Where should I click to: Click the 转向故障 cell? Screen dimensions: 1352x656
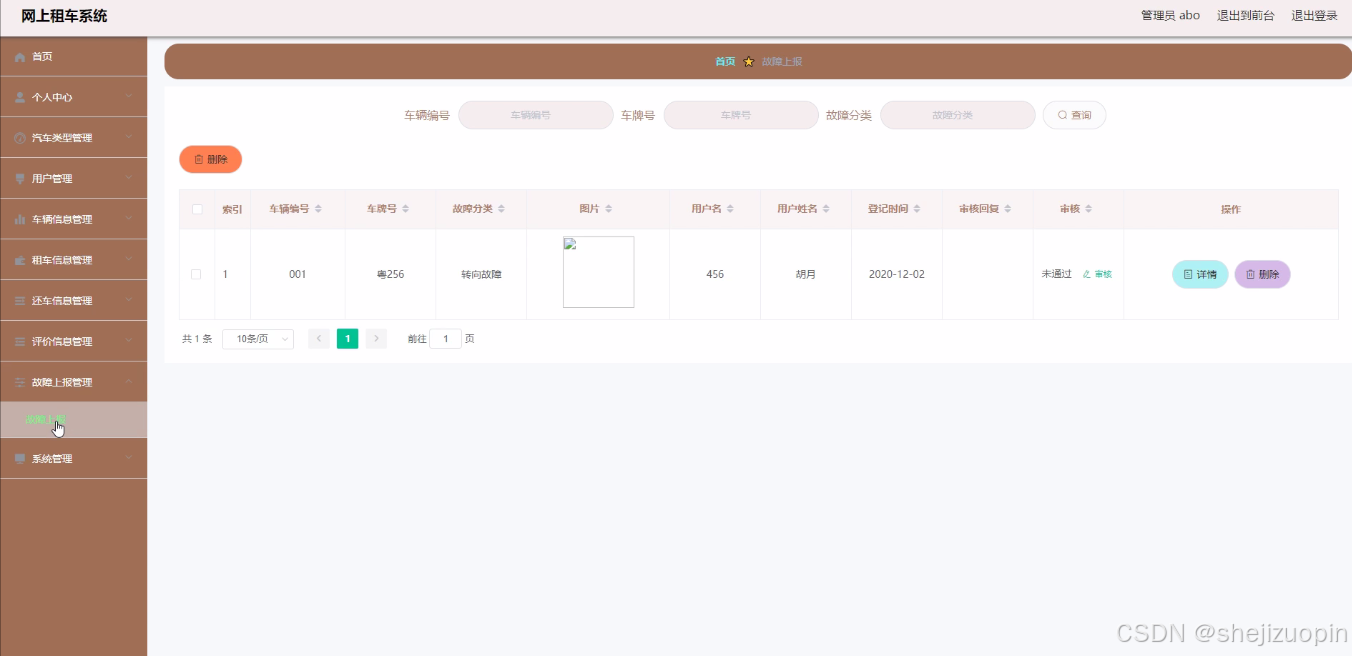tap(481, 274)
